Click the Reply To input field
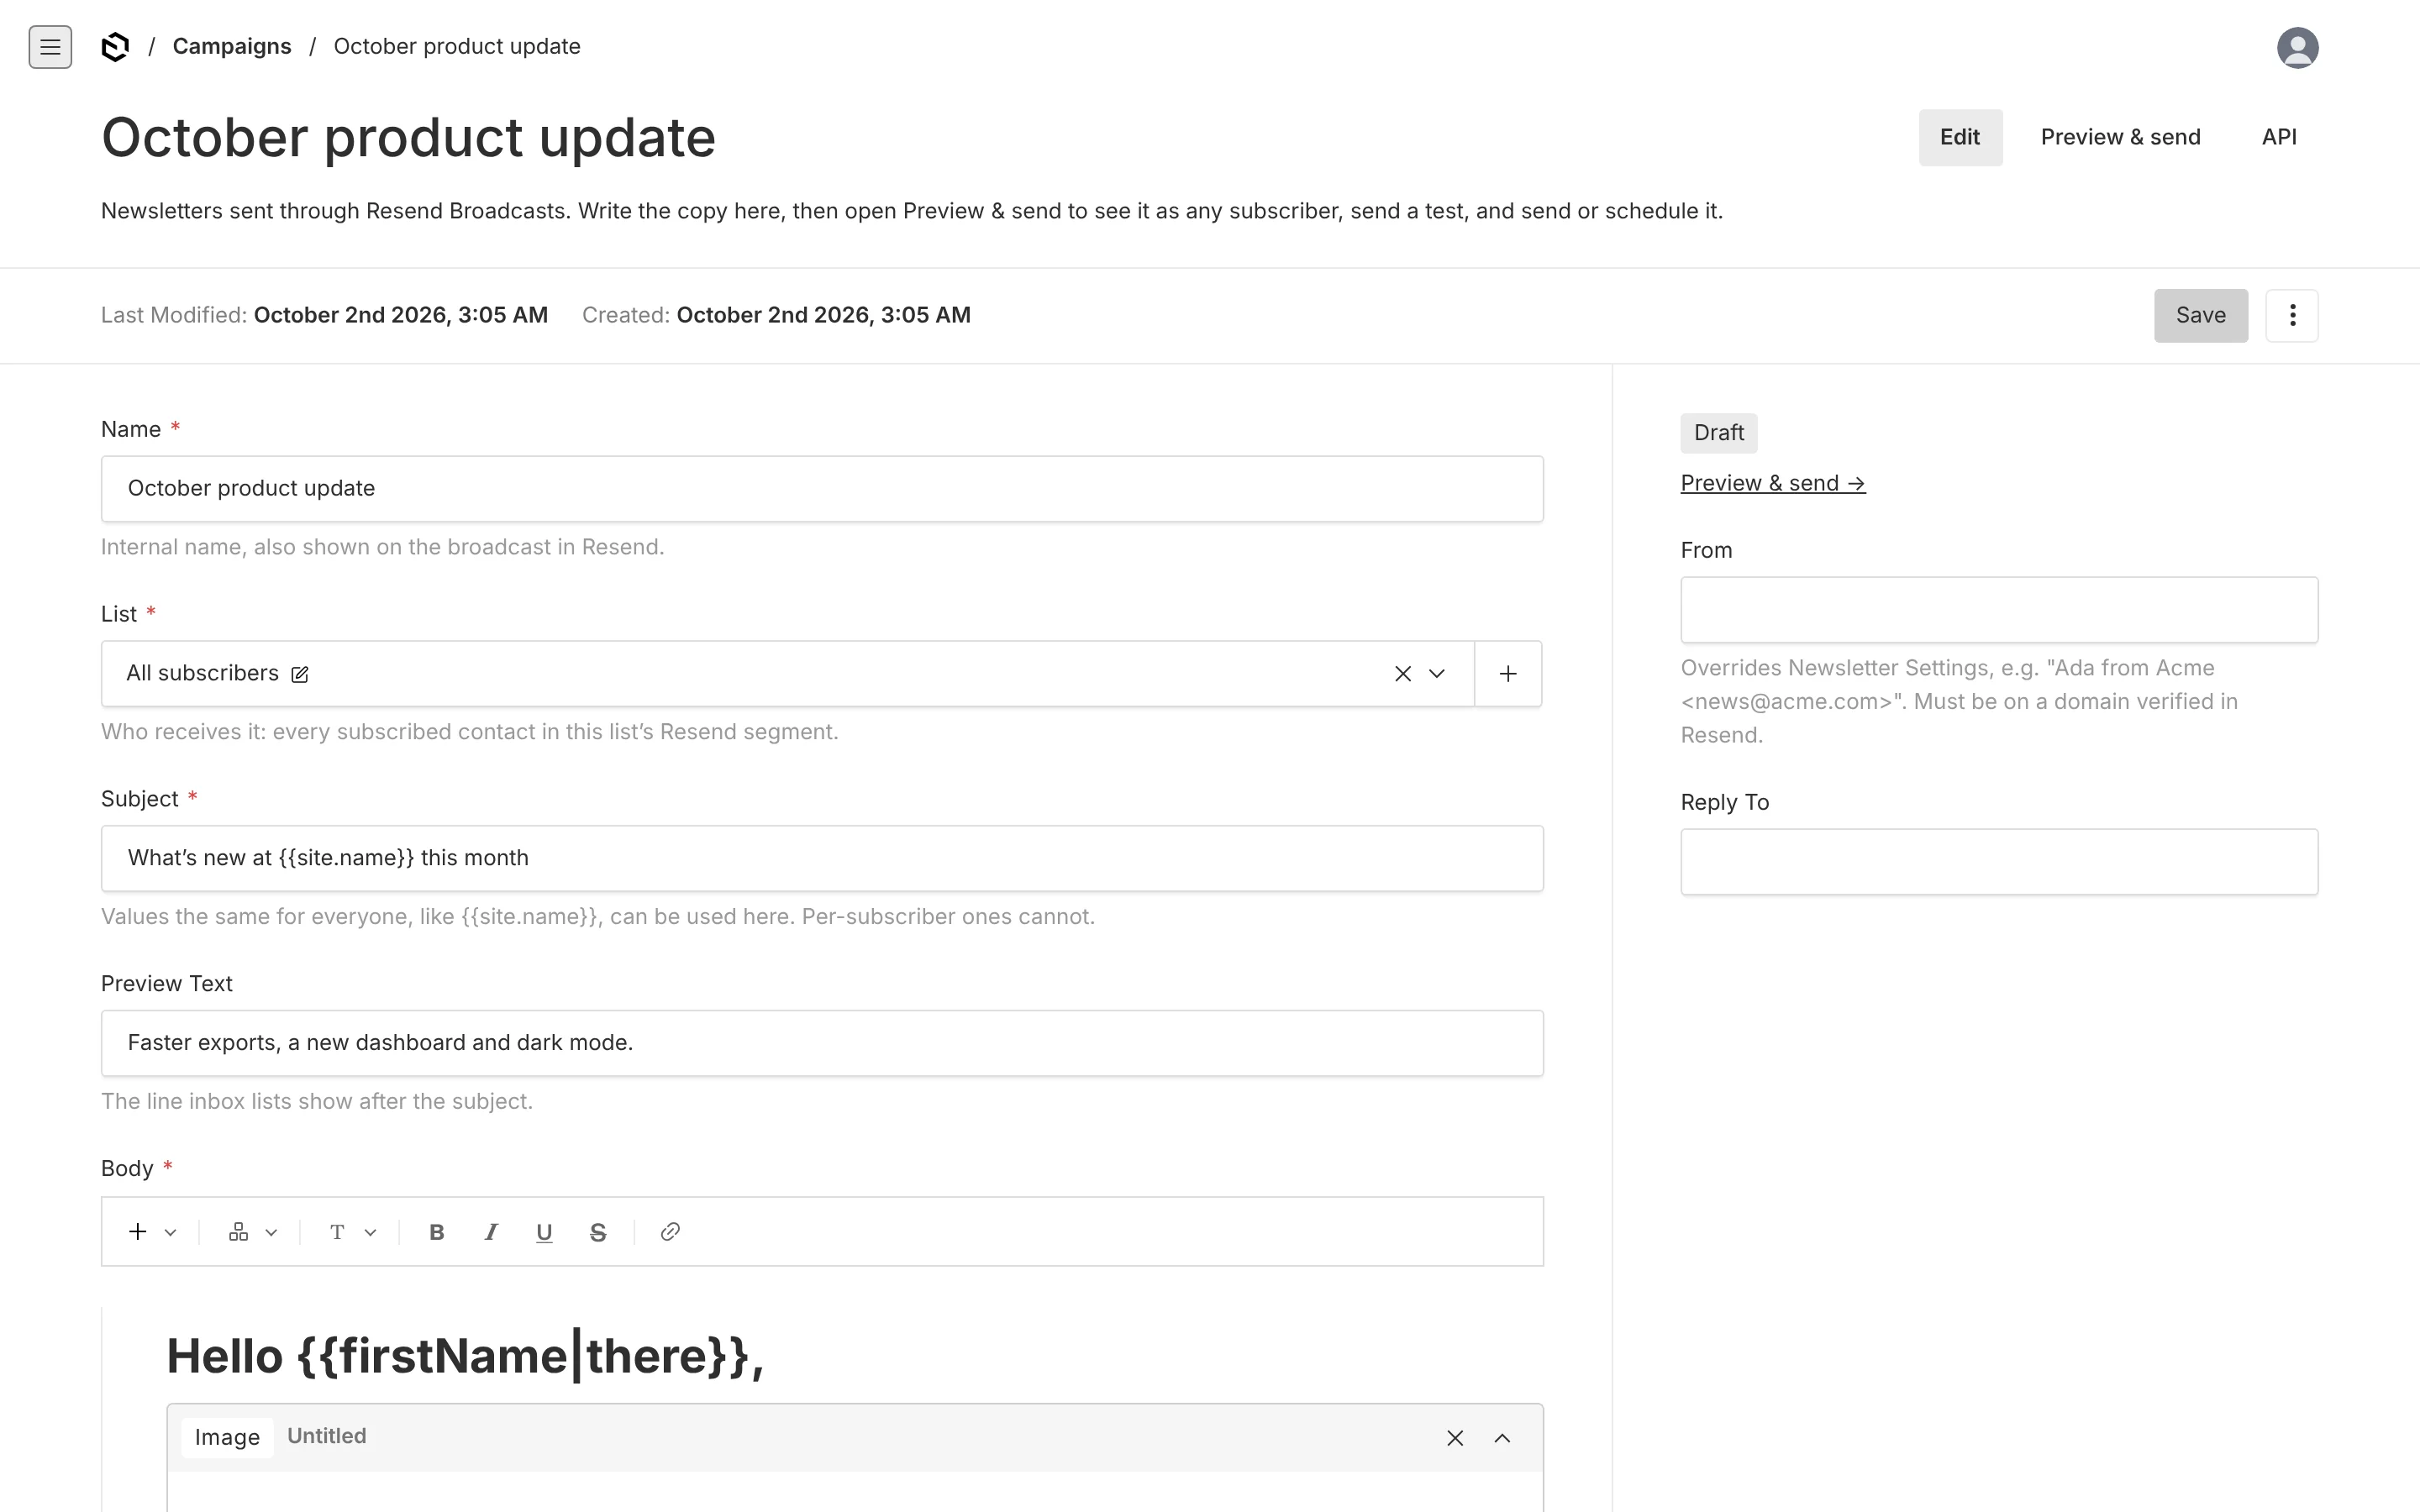Image resolution: width=2420 pixels, height=1512 pixels. tap(1999, 862)
